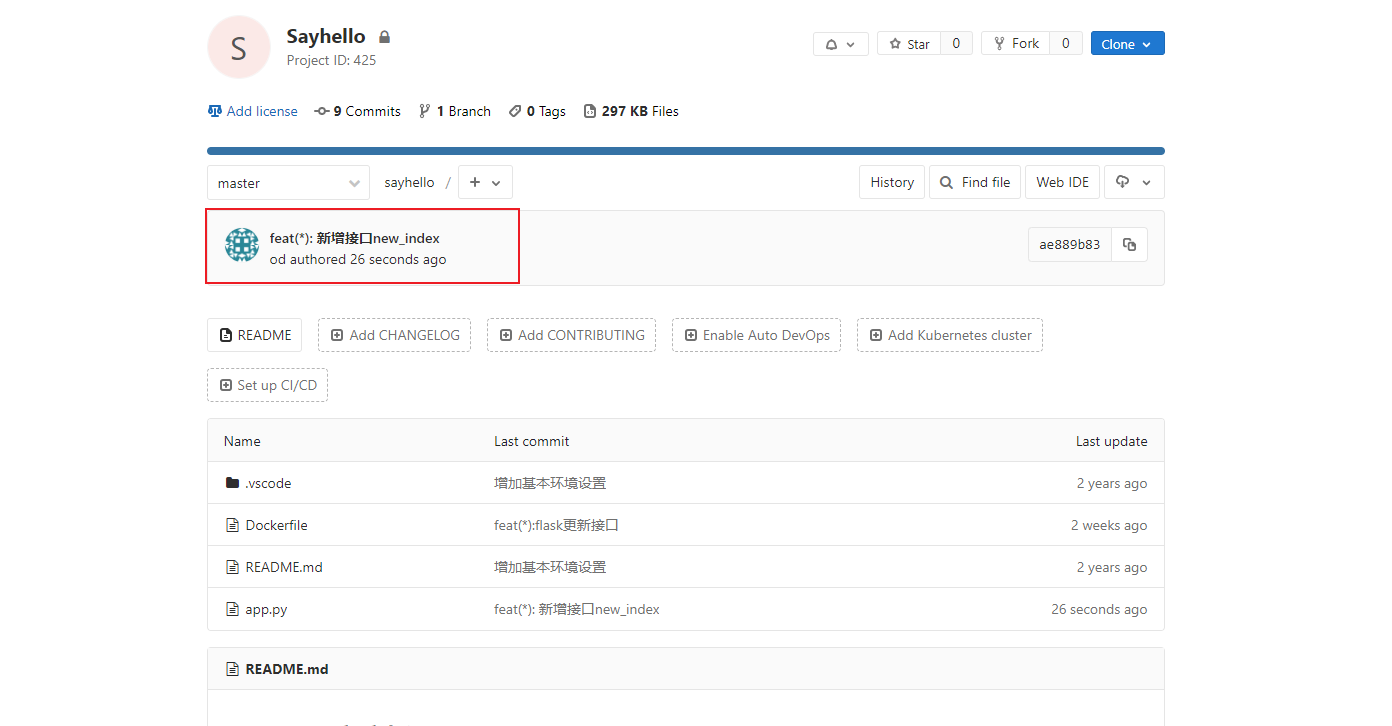Expand the Clone dropdown button

pyautogui.click(x=1127, y=44)
